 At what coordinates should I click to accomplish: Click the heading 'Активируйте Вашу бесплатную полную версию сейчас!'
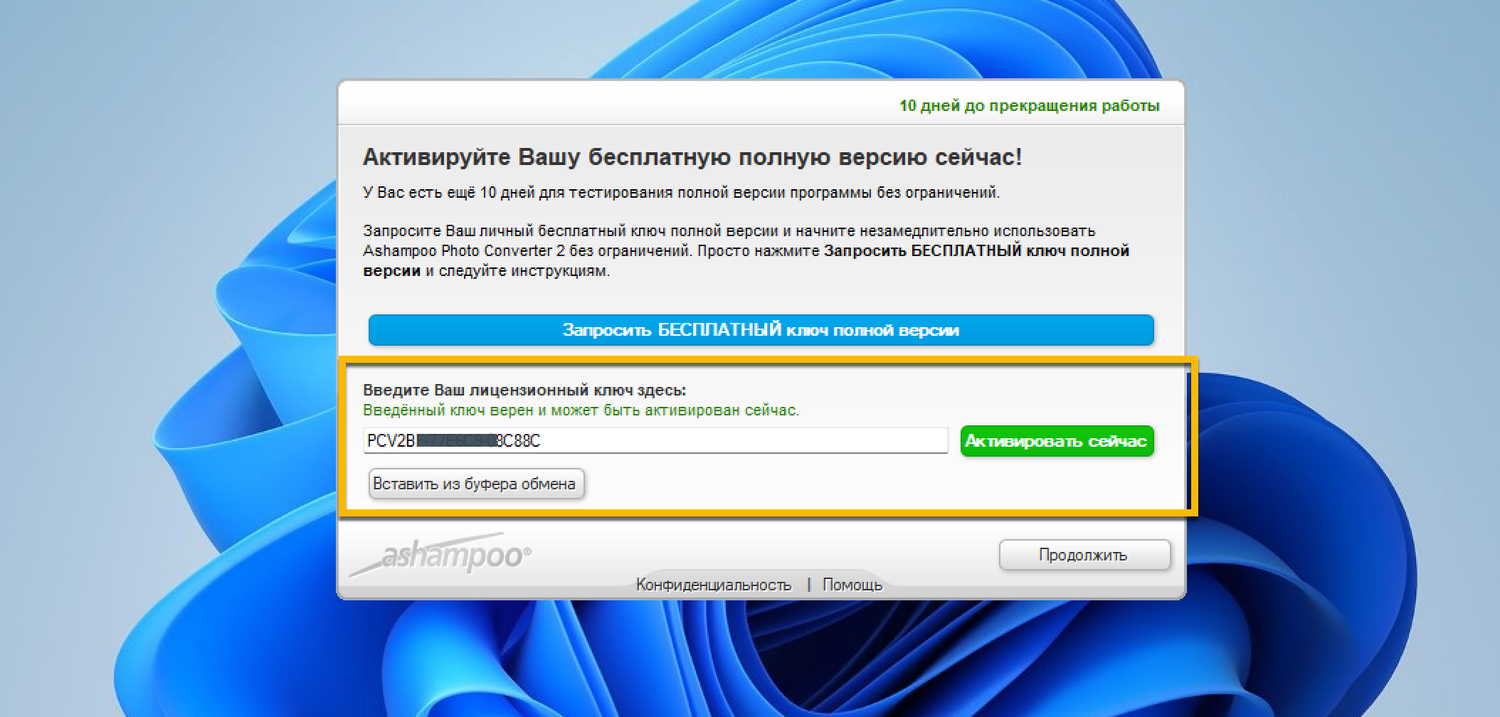692,158
